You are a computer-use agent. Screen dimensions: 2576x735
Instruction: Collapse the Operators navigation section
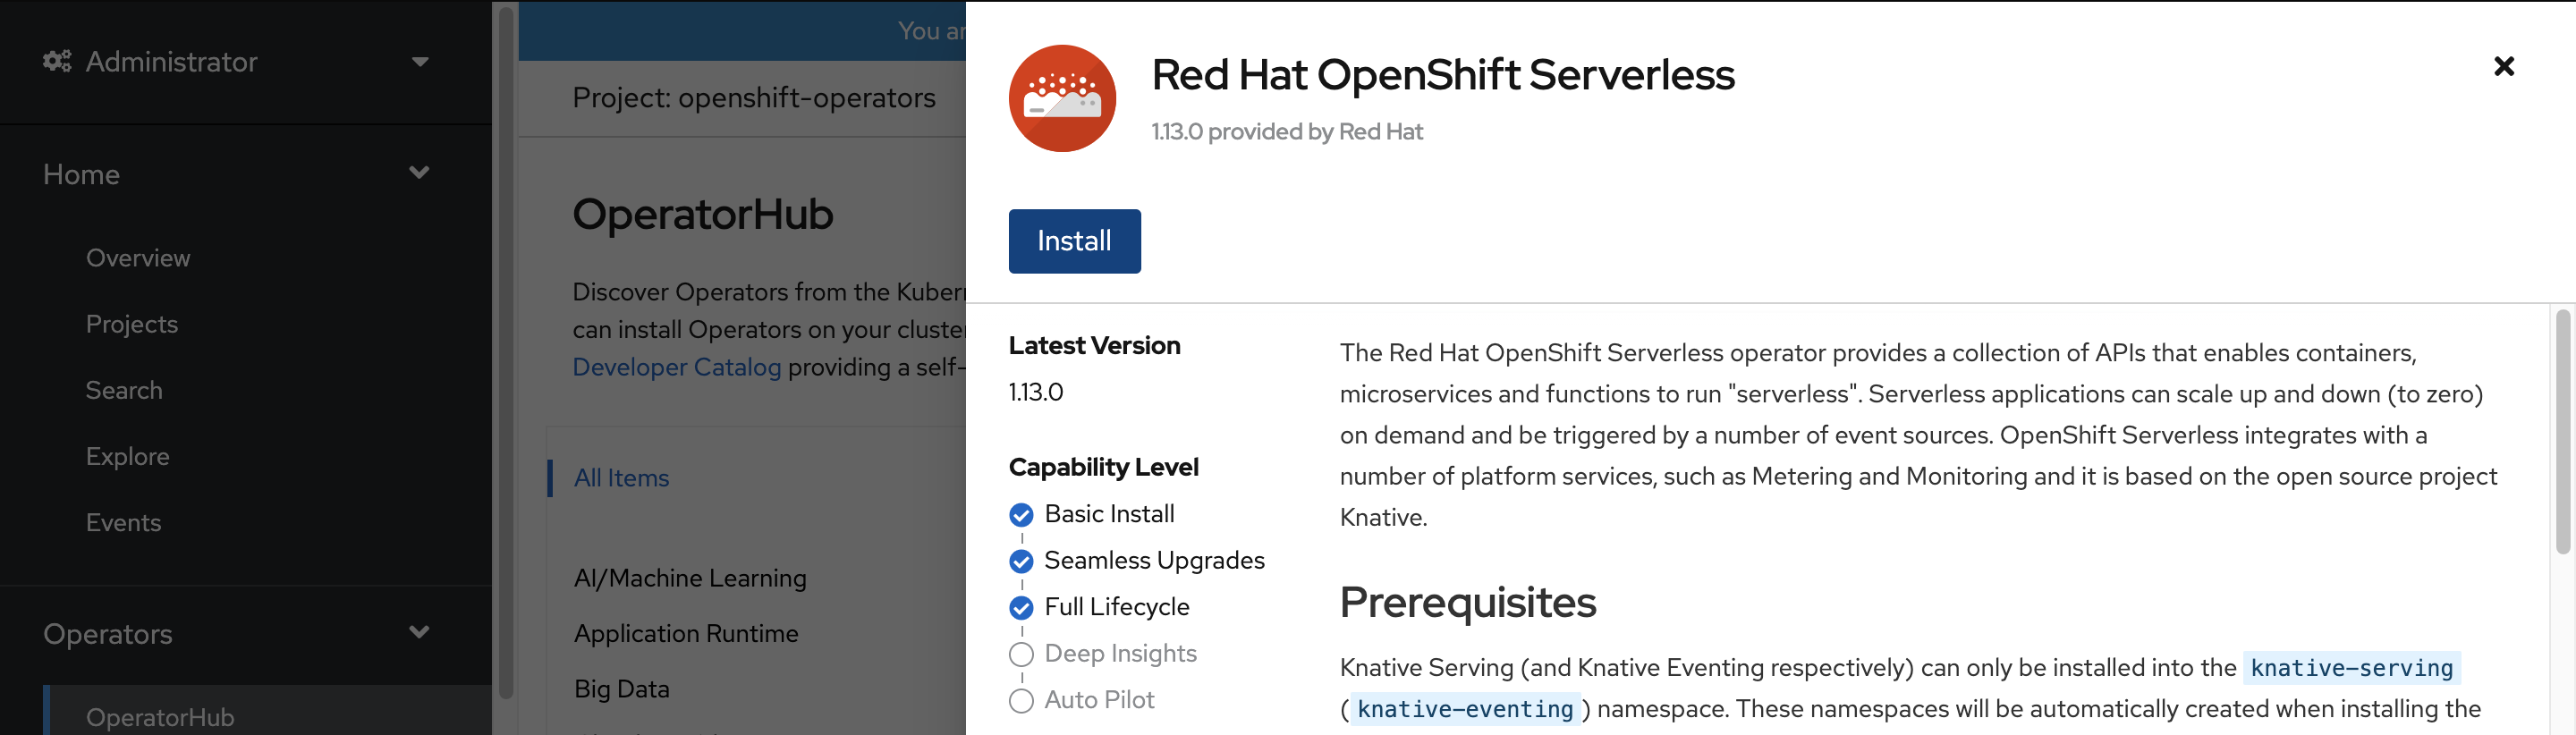419,633
